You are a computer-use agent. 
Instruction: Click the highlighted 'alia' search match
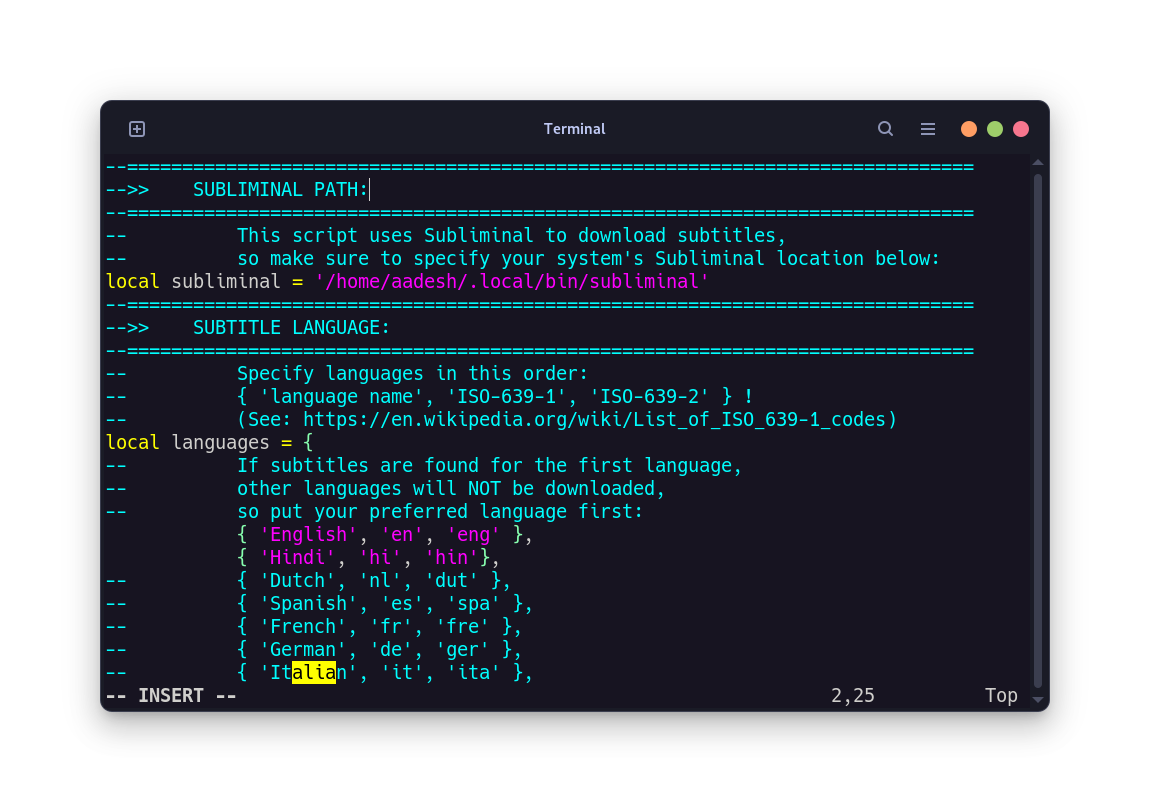[313, 672]
